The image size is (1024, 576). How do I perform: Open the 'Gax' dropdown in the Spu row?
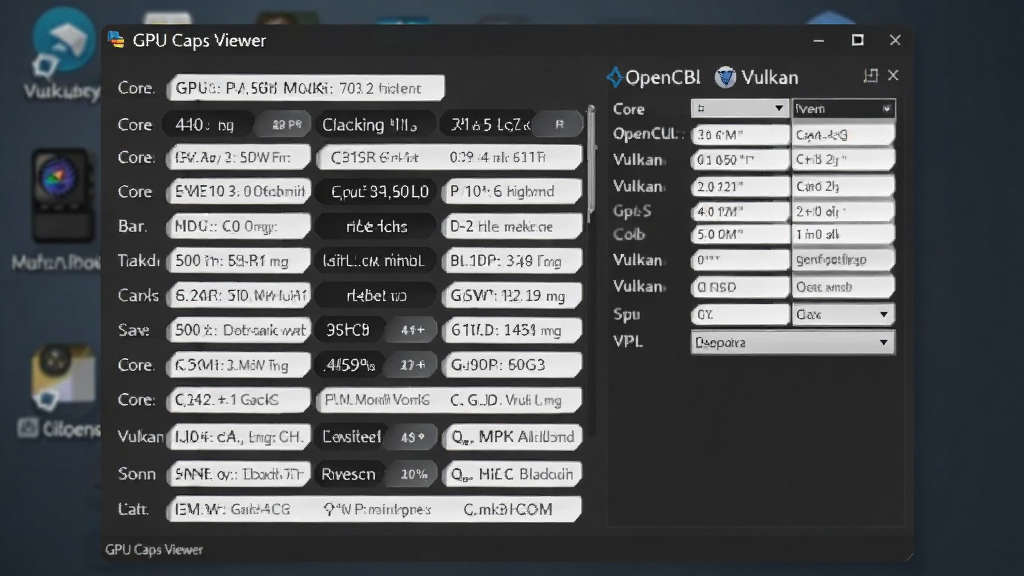pyautogui.click(x=843, y=314)
